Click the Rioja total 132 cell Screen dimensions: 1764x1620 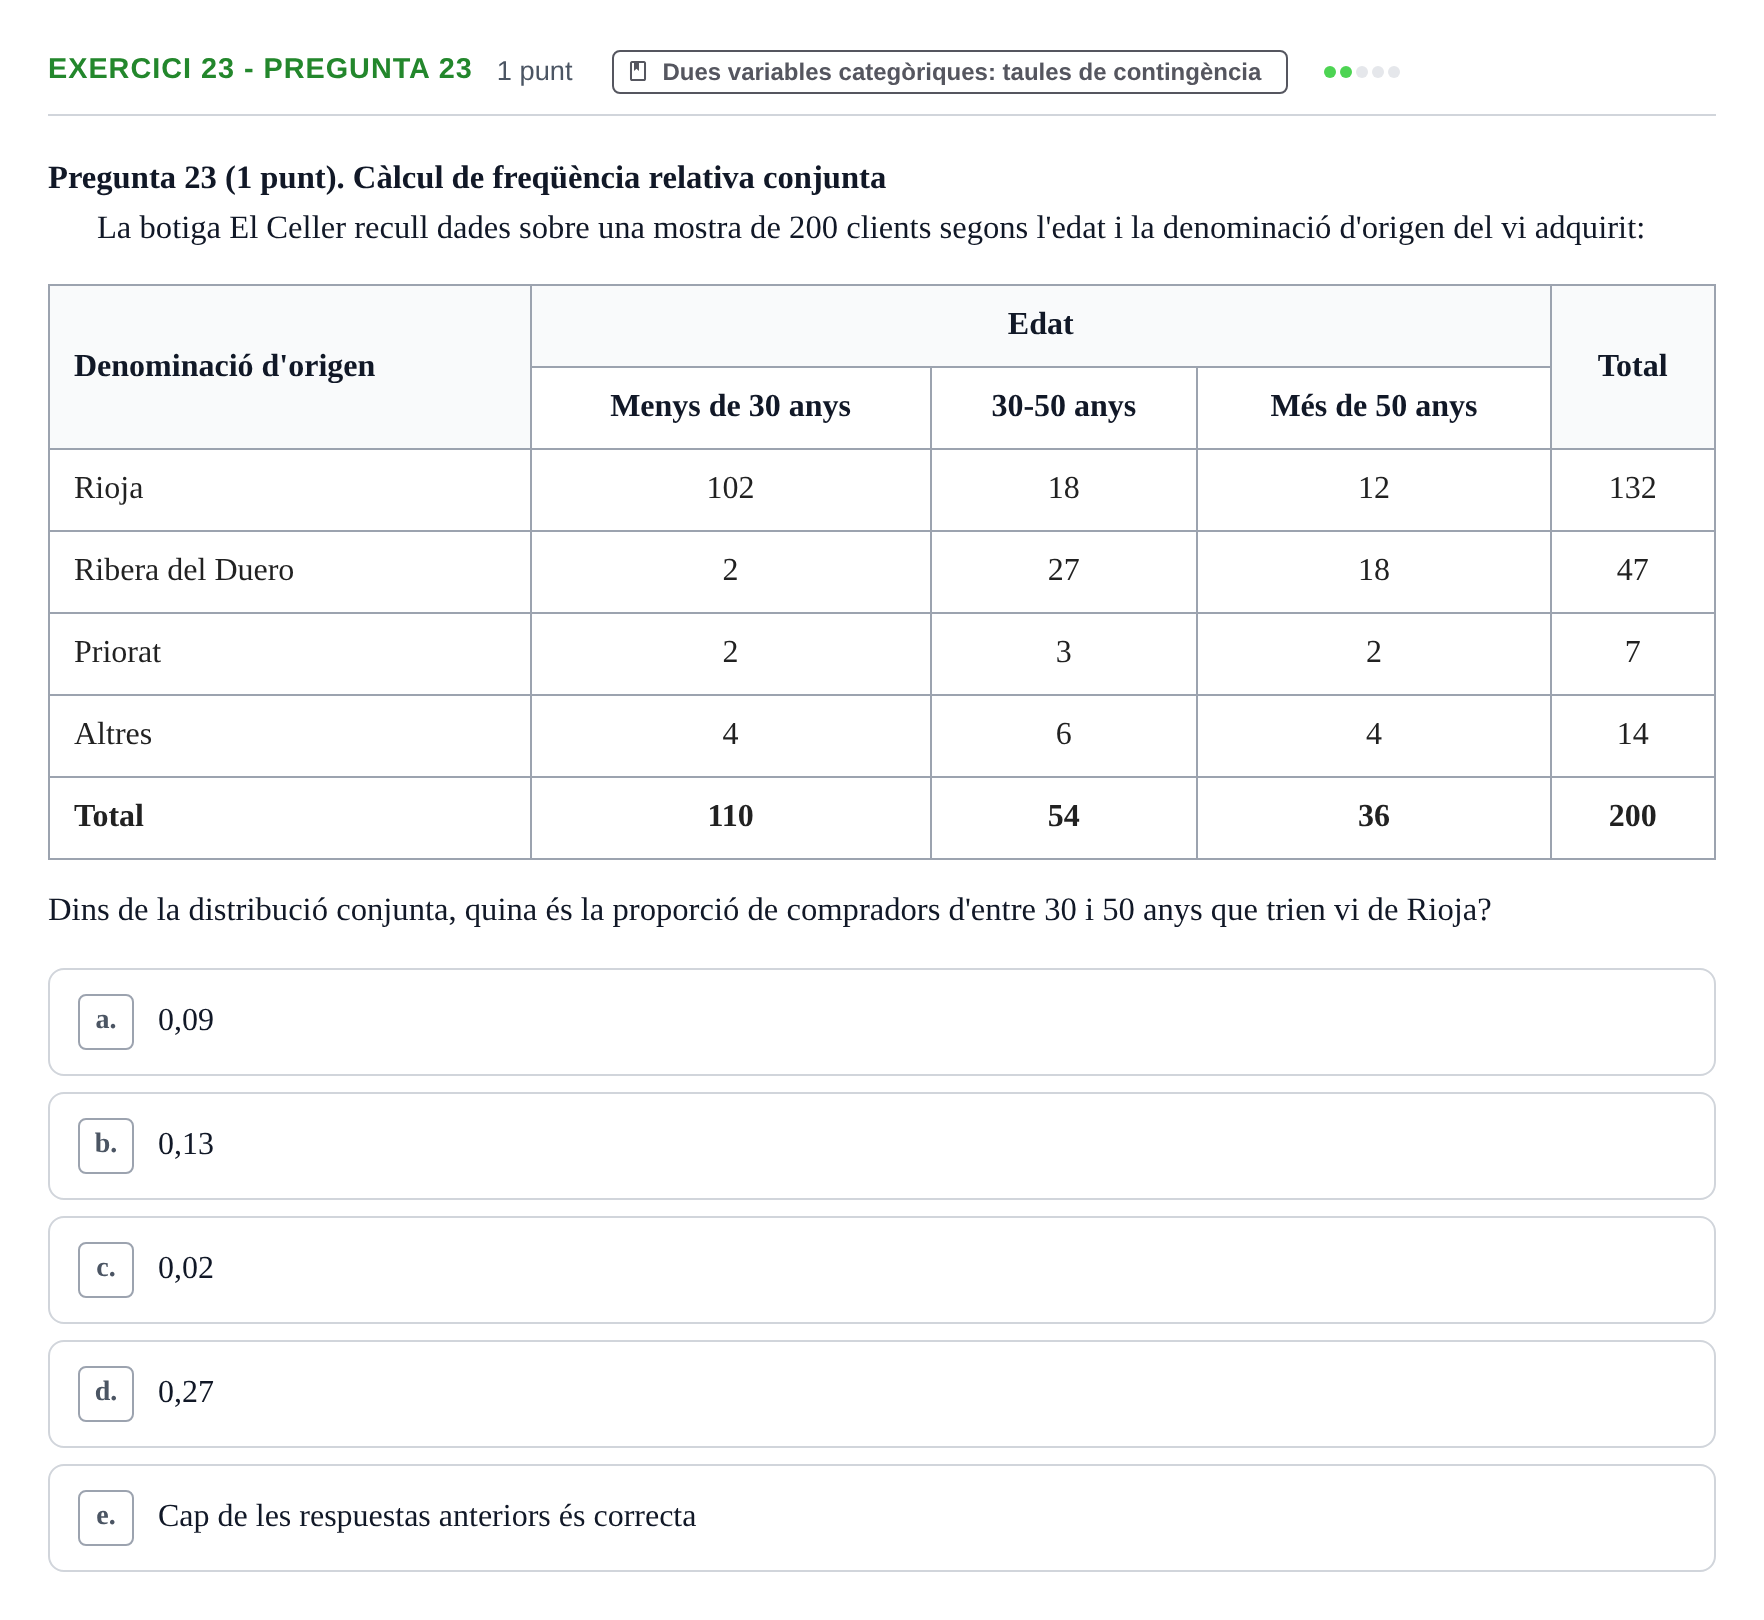1632,488
